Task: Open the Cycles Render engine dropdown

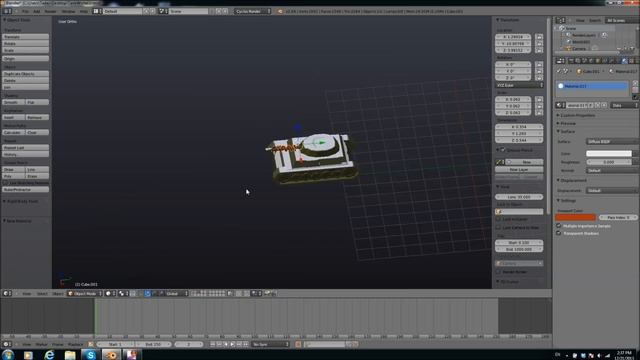Action: click(x=253, y=11)
